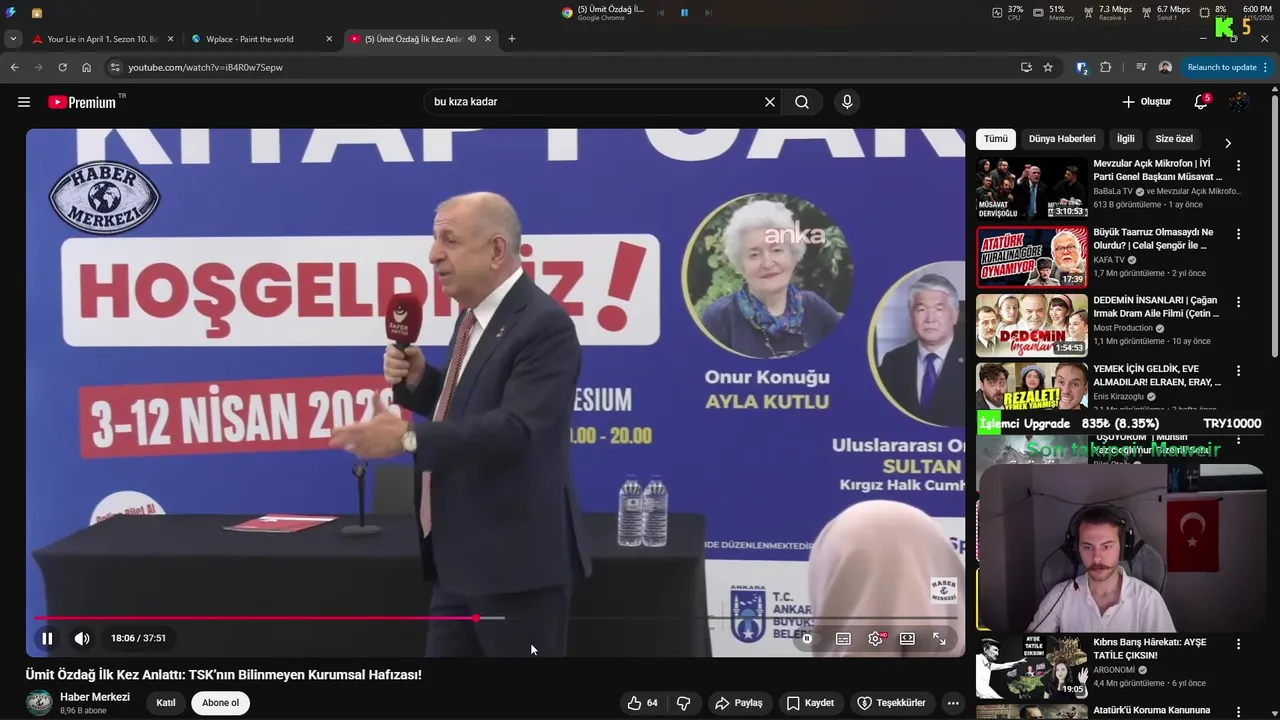Send thanks via Teşekkürler button

[x=890, y=703]
